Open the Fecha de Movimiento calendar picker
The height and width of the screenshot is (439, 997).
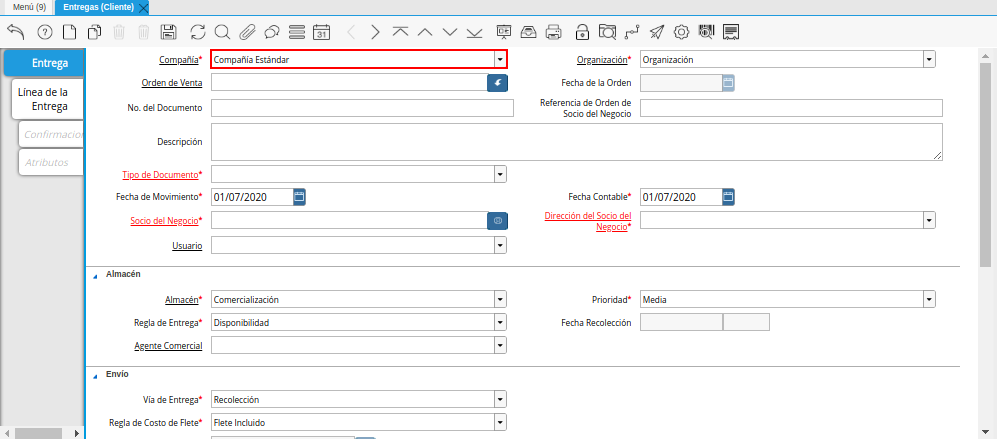(x=299, y=197)
